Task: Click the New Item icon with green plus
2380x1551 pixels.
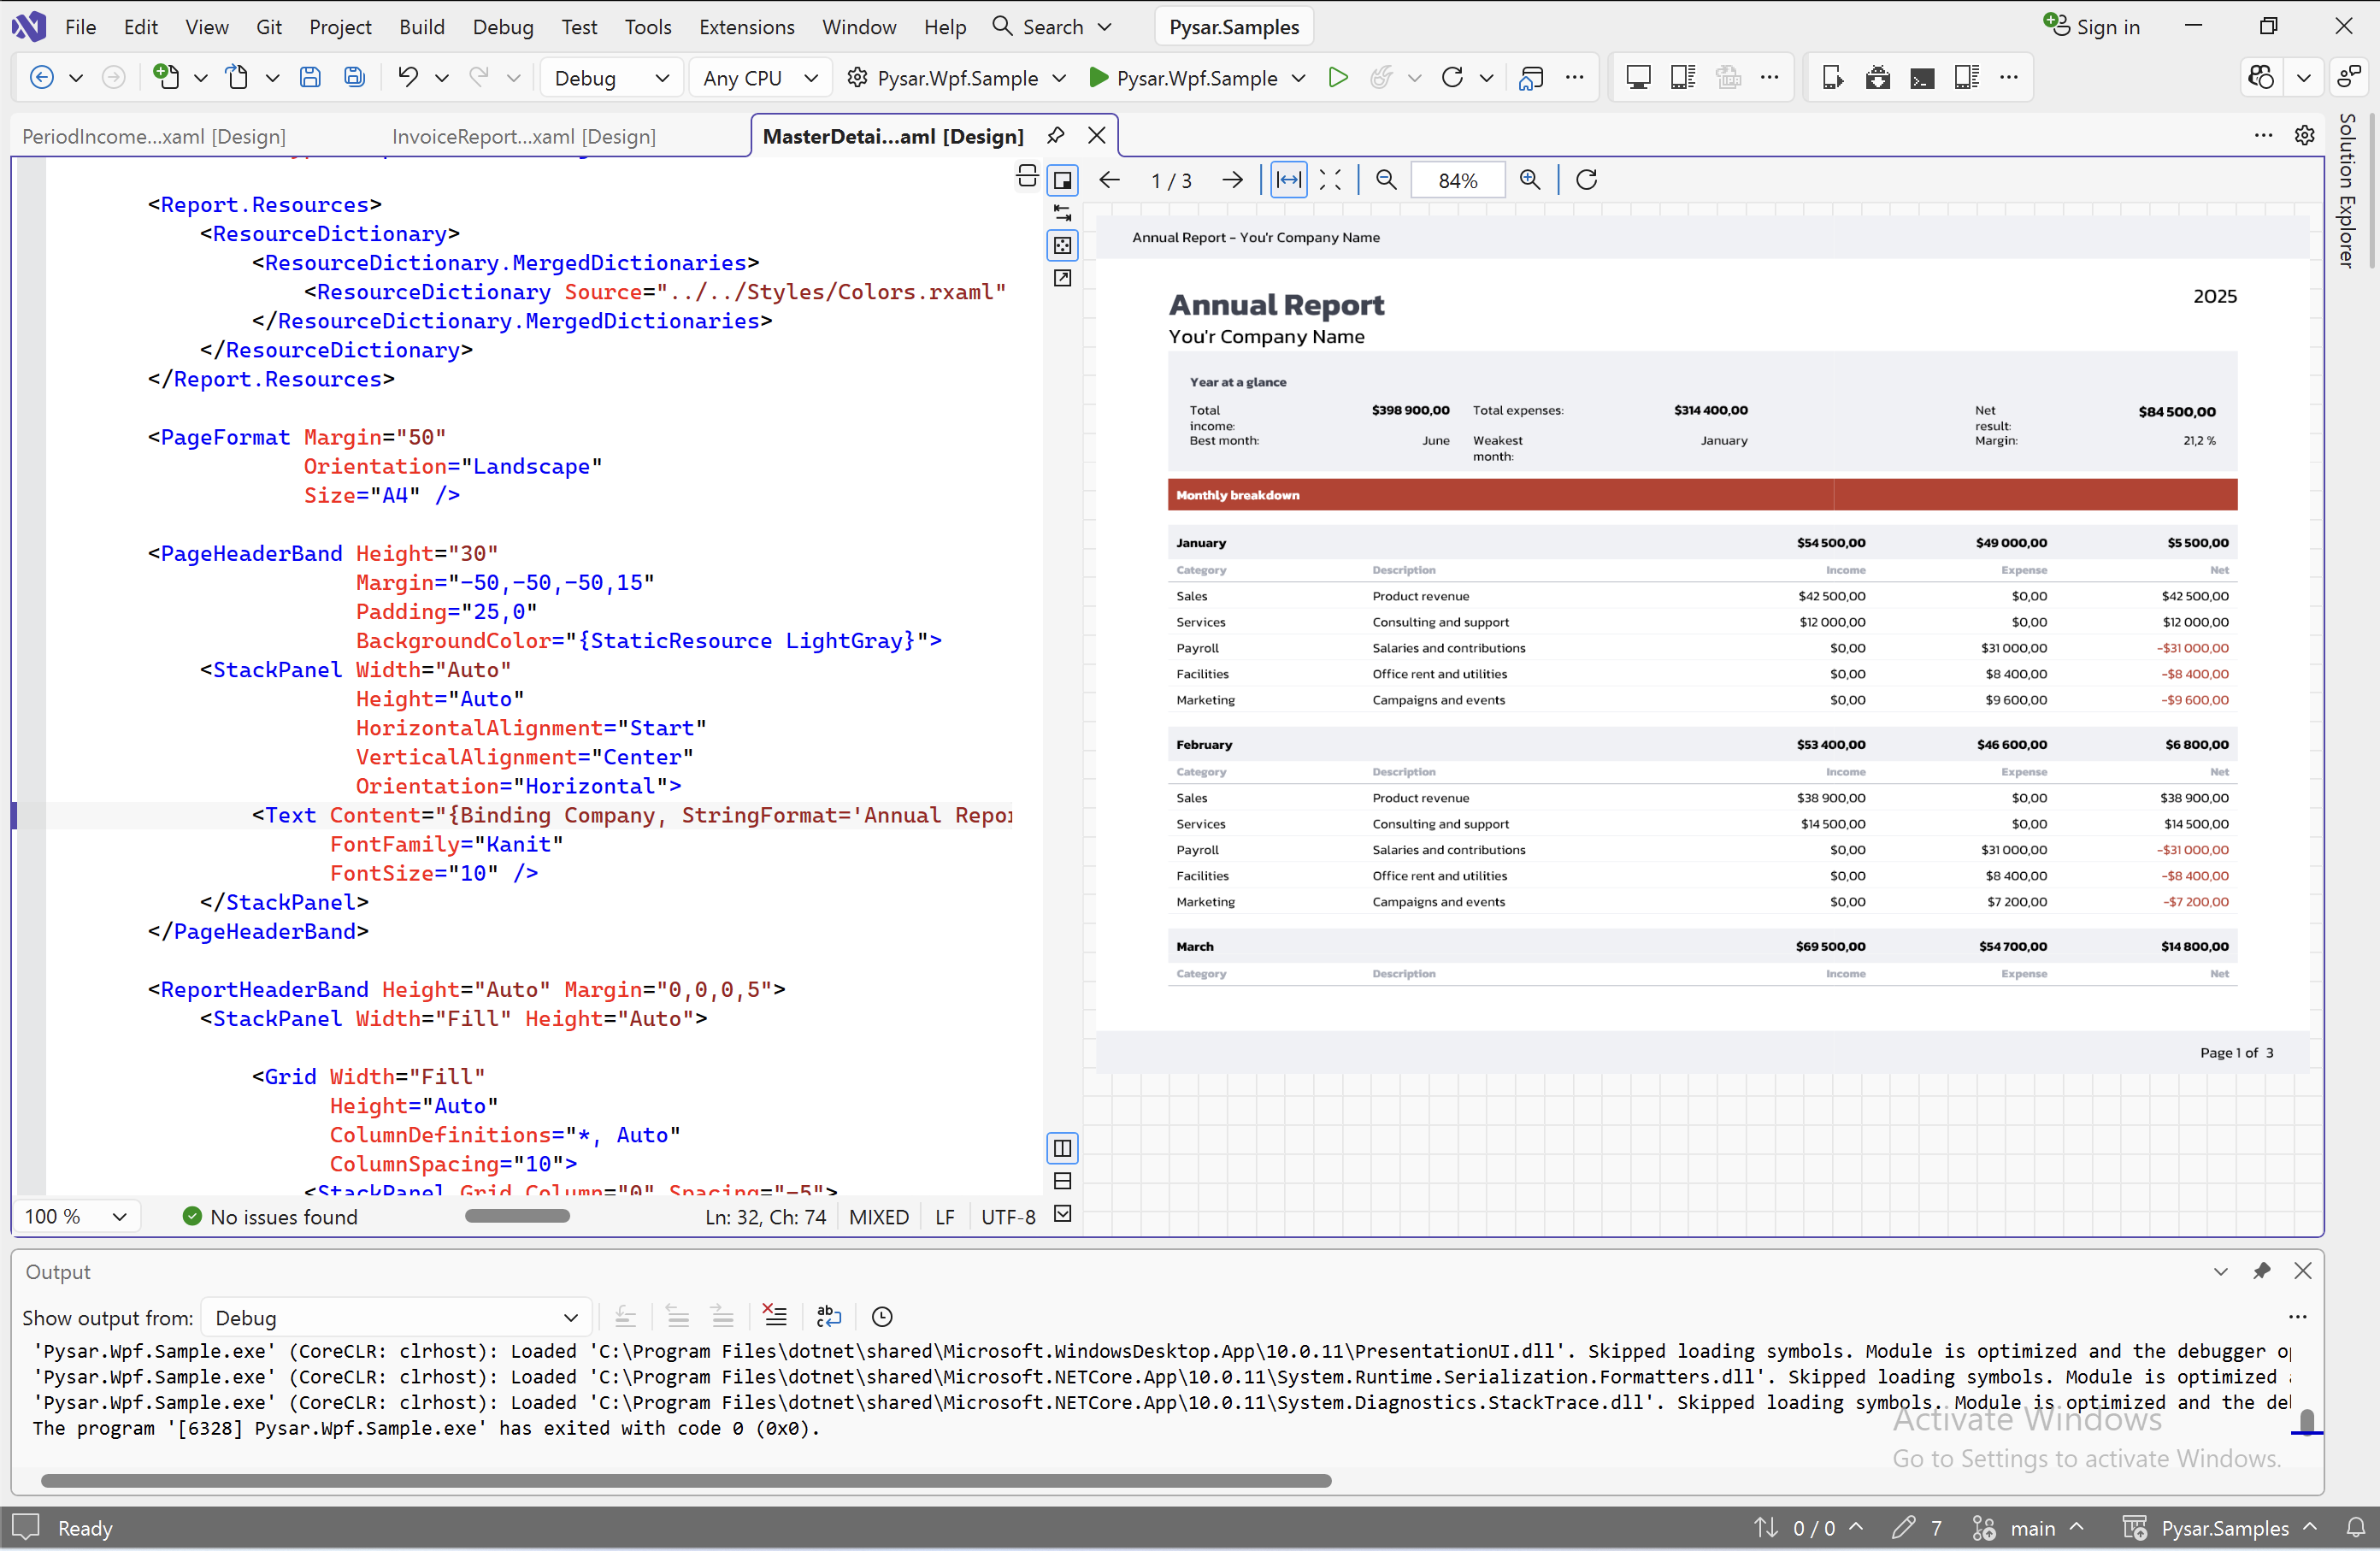Action: tap(166, 77)
